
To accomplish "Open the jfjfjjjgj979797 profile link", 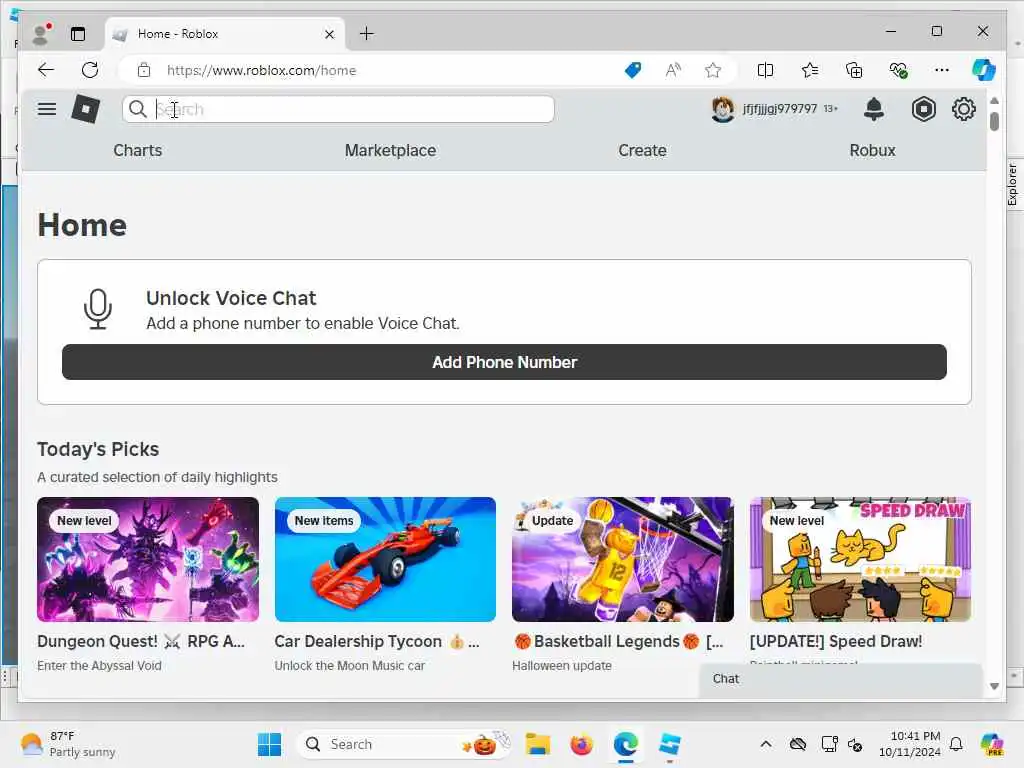I will tap(780, 109).
